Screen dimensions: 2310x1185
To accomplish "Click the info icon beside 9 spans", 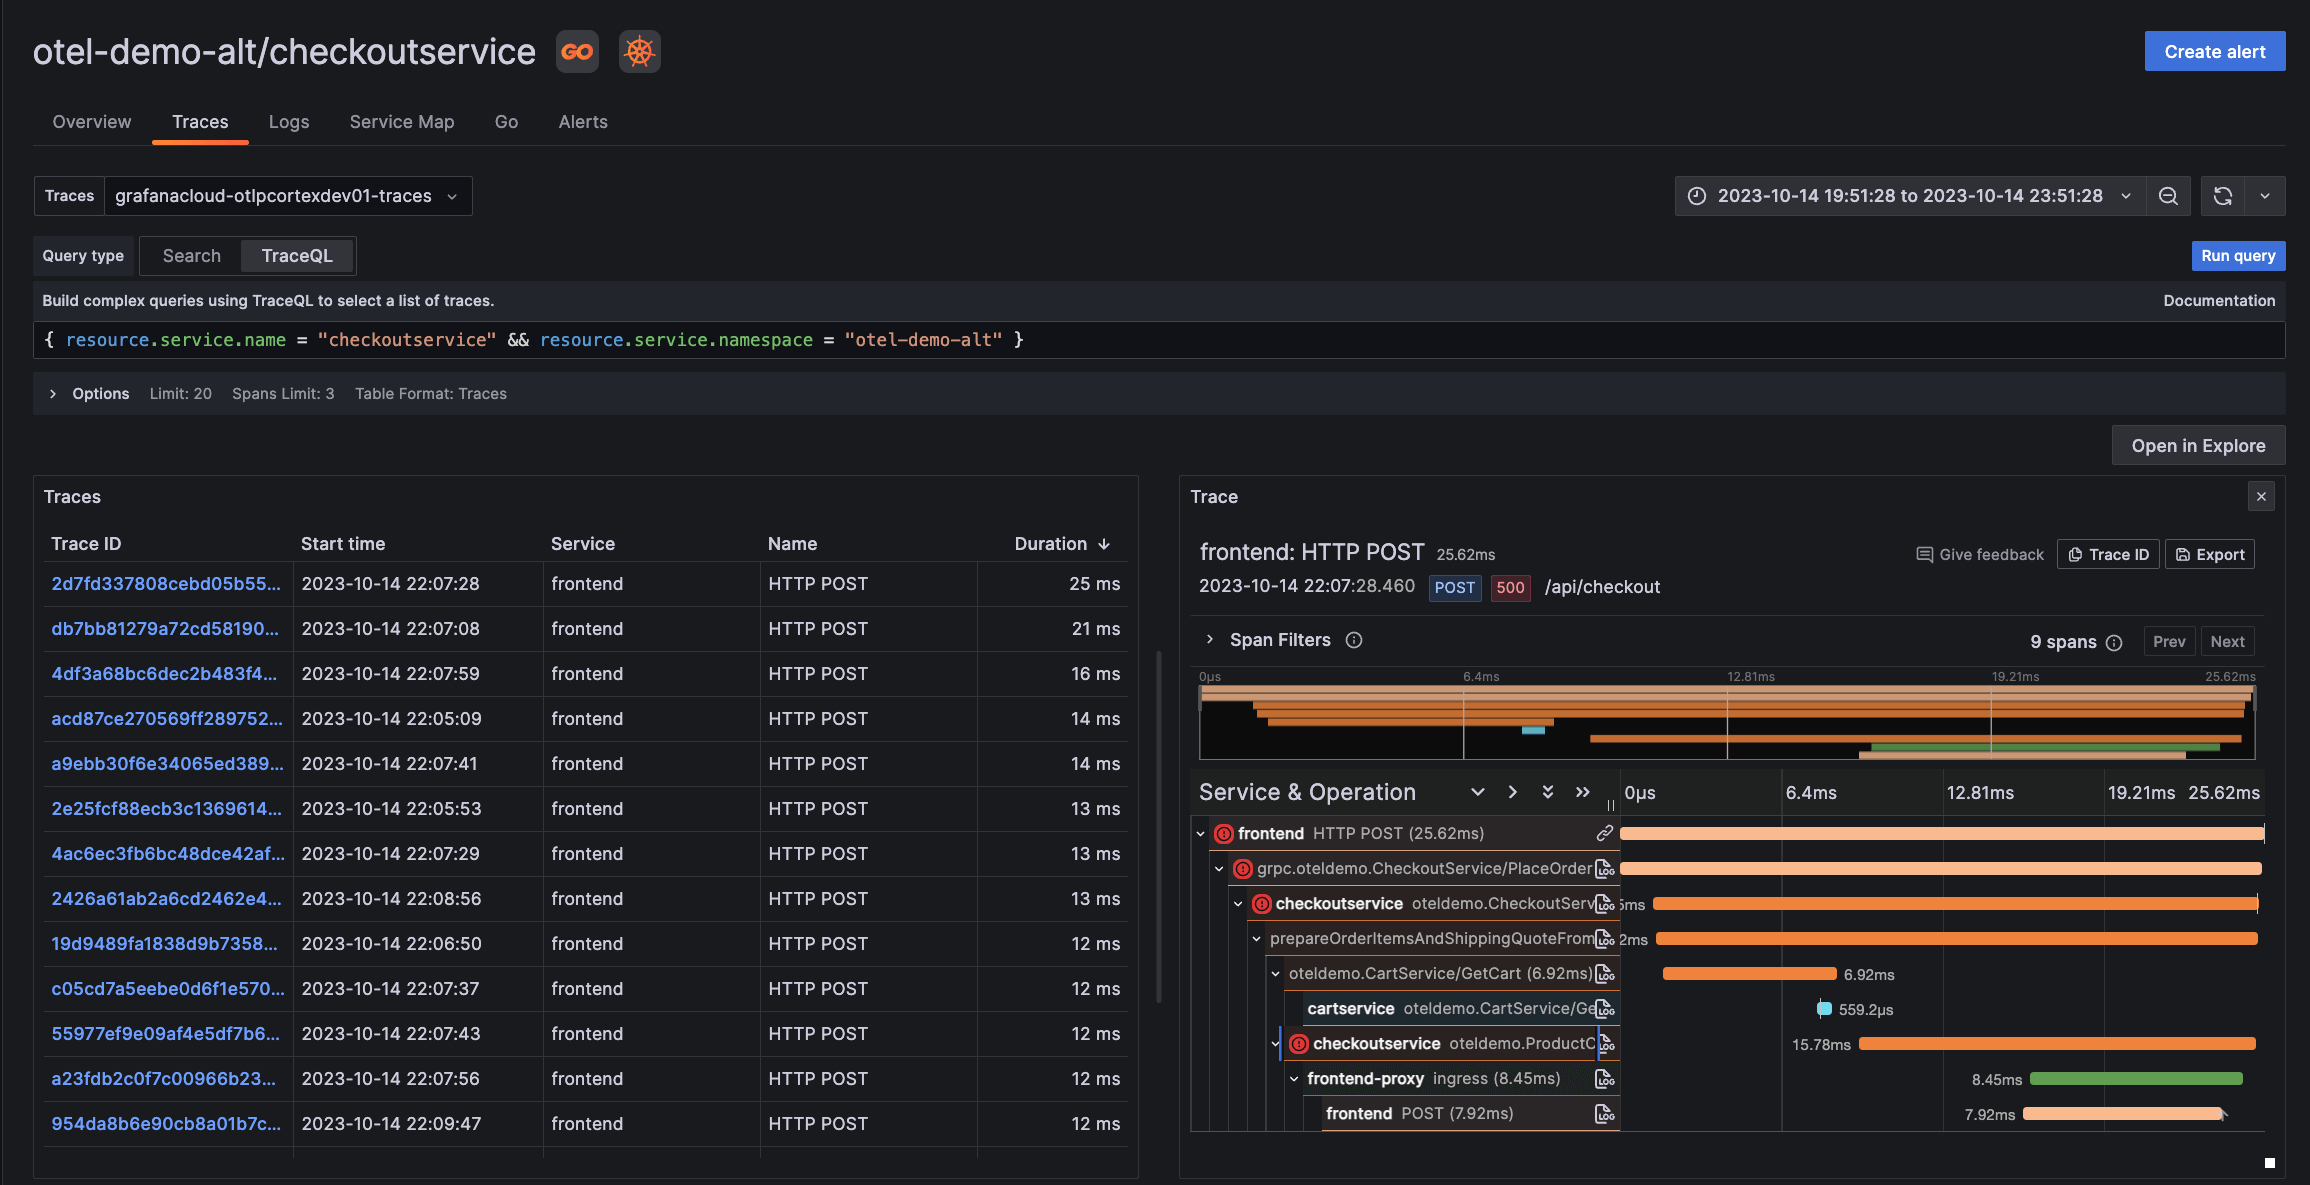I will coord(2114,642).
